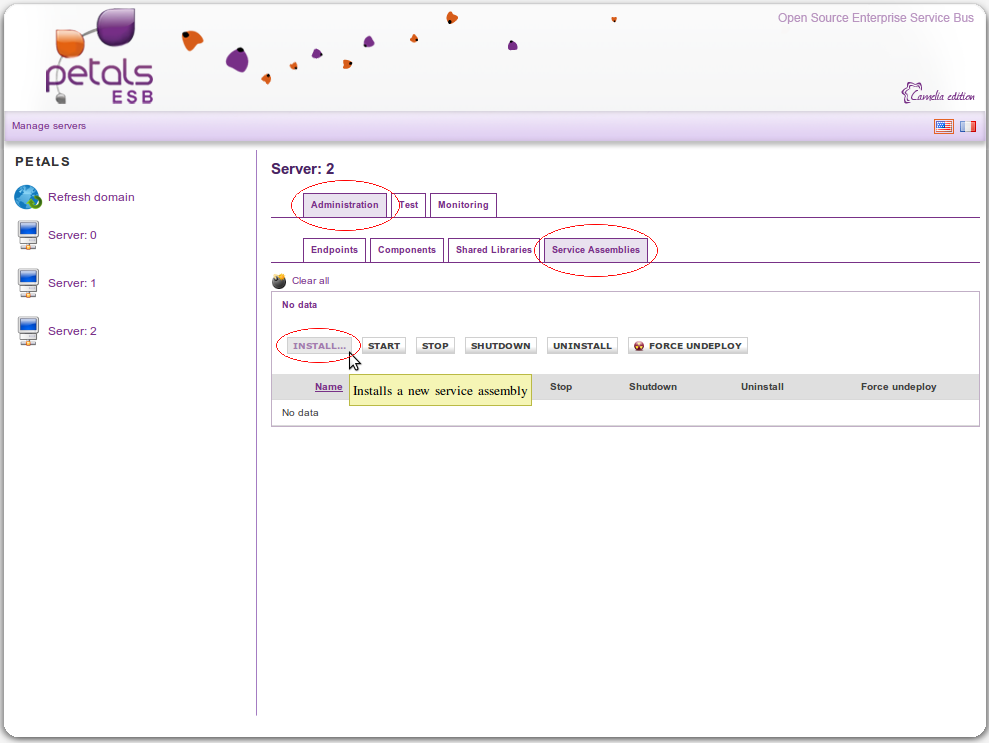Go to the Shared Libraries sub-tab

click(493, 250)
